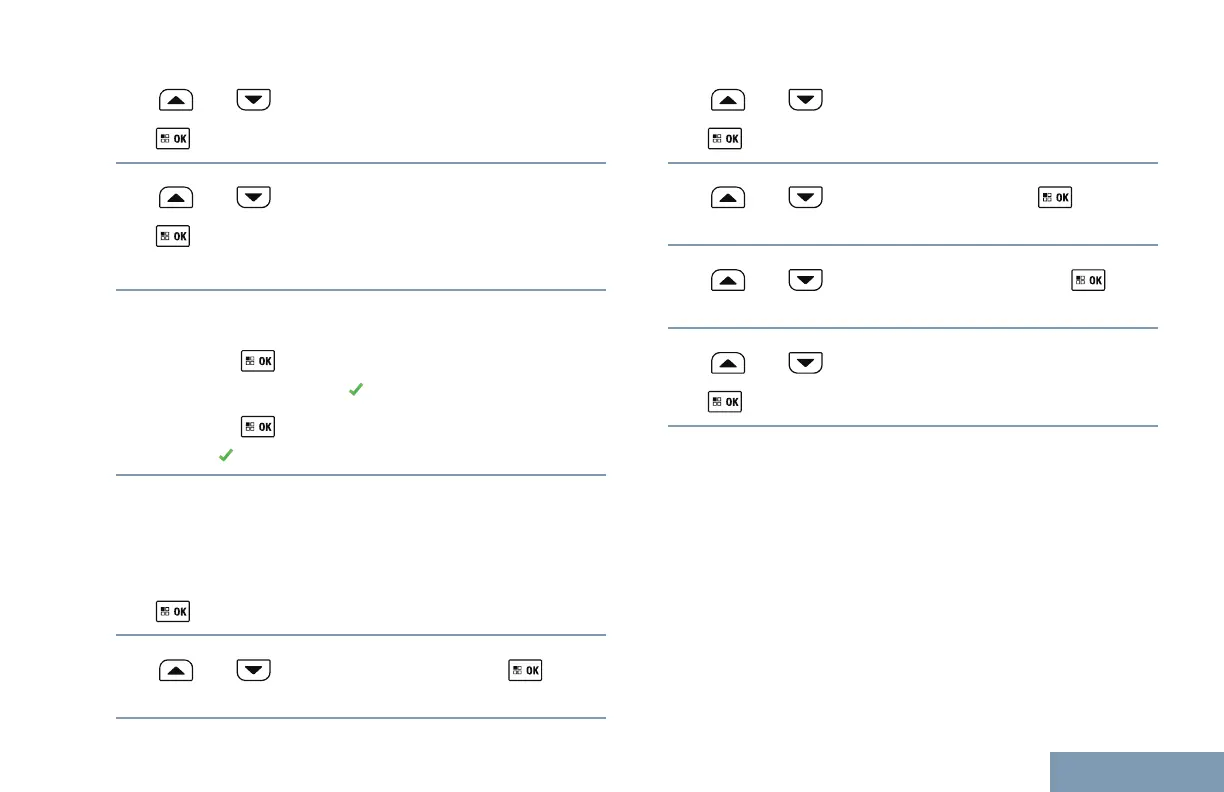Viewport: 1224px width, 792px height.
Task: Click the down arrow key in the right column's last step
Action: [806, 363]
